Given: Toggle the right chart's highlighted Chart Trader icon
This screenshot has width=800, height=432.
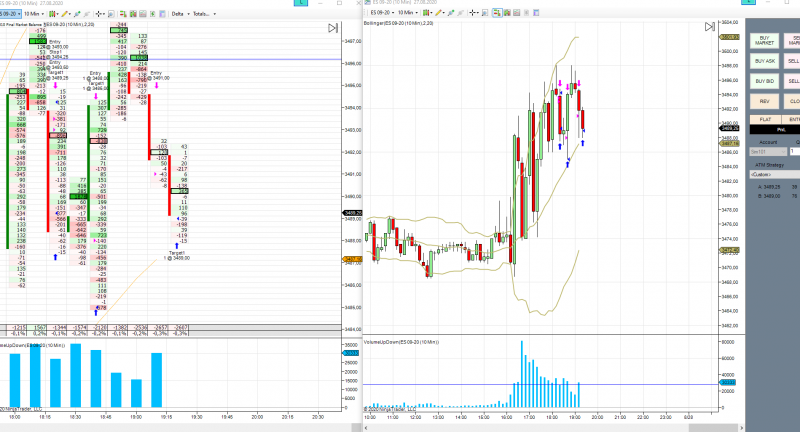Looking at the screenshot, I should [x=497, y=12].
